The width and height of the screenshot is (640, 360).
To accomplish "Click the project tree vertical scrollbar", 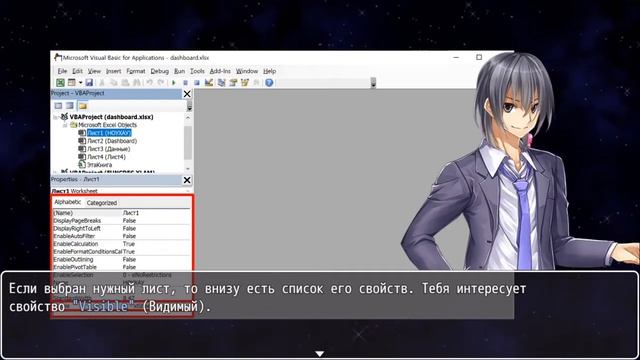I will pyautogui.click(x=188, y=142).
